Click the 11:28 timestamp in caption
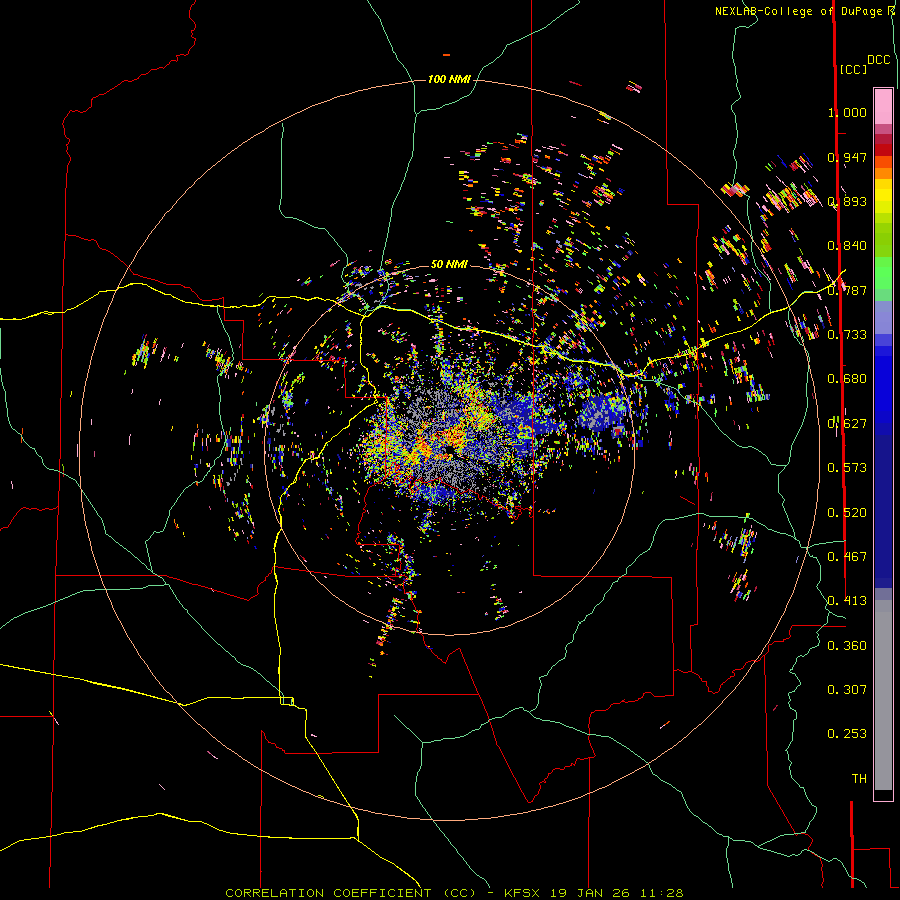 (661, 893)
